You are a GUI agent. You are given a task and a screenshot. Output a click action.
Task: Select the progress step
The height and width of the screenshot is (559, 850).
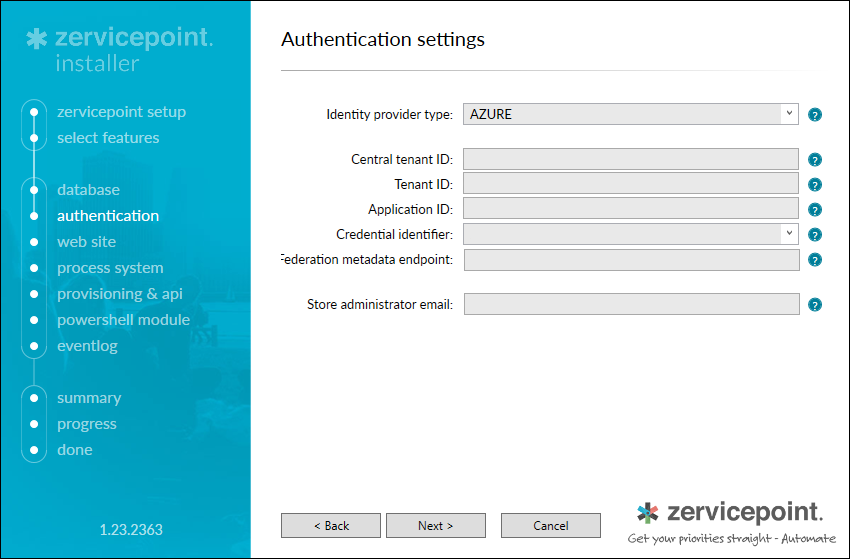[x=87, y=424]
